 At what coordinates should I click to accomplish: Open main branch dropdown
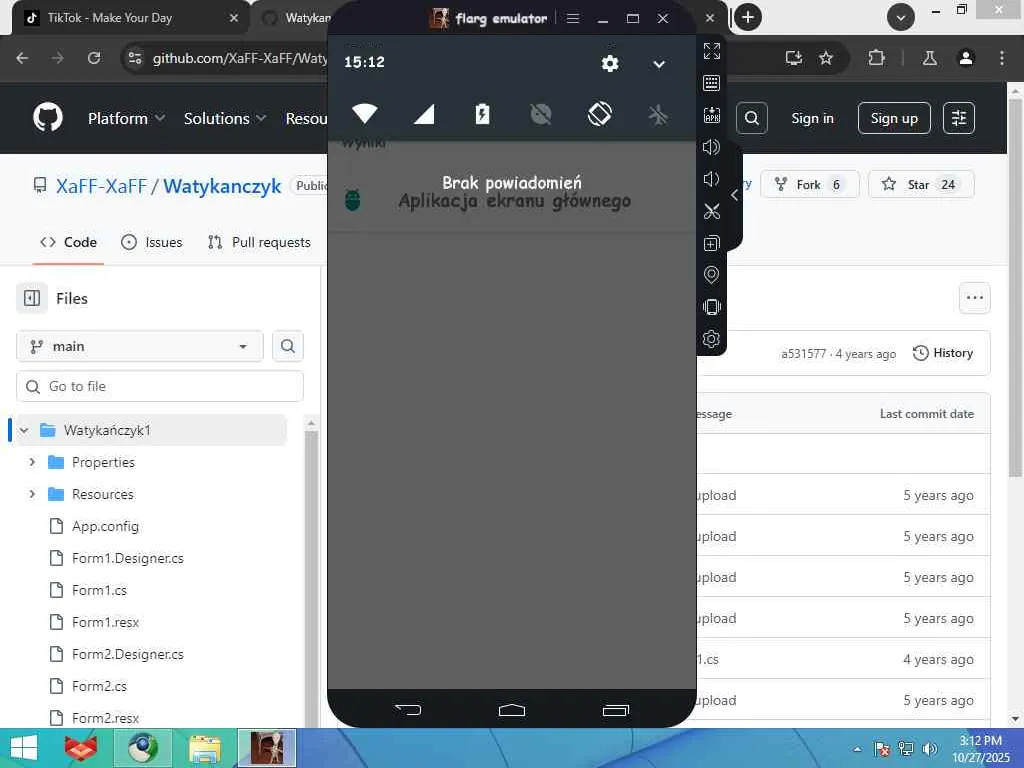point(140,346)
